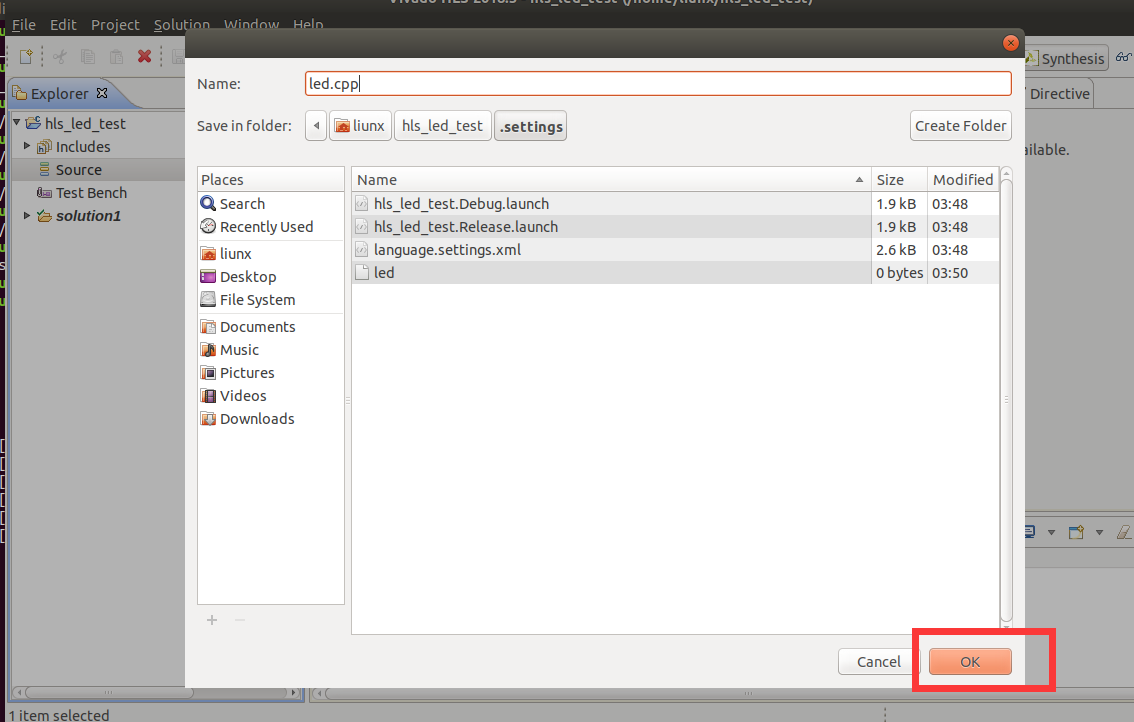Image resolution: width=1134 pixels, height=722 pixels.
Task: Click the Copy toolbar icon
Action: click(x=88, y=56)
